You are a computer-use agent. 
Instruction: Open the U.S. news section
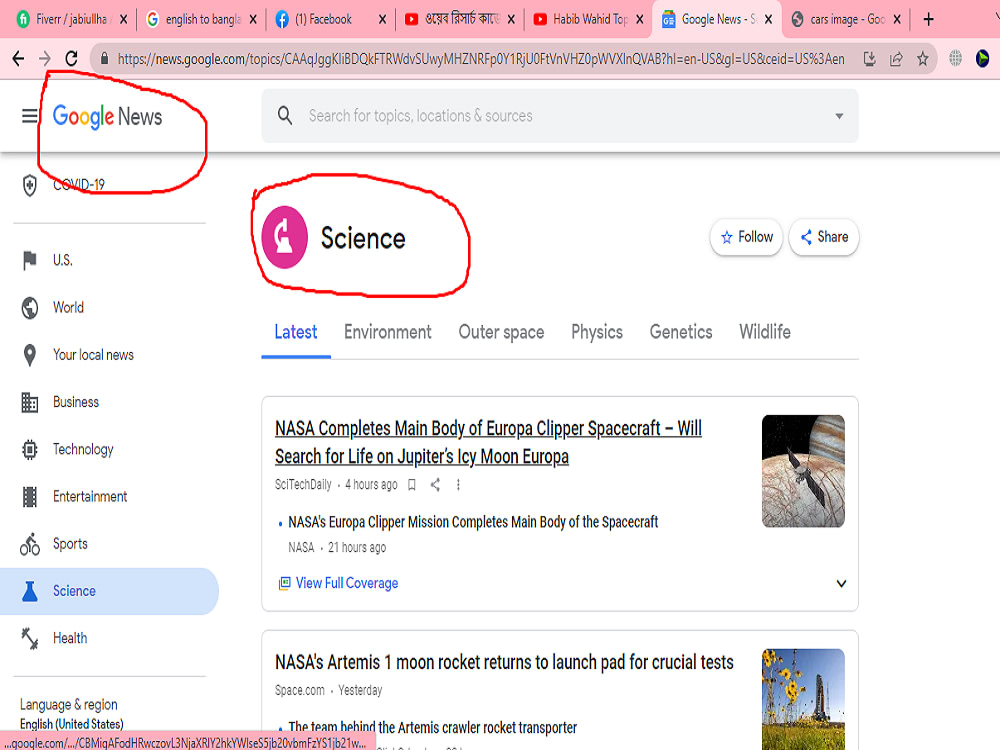coord(62,260)
